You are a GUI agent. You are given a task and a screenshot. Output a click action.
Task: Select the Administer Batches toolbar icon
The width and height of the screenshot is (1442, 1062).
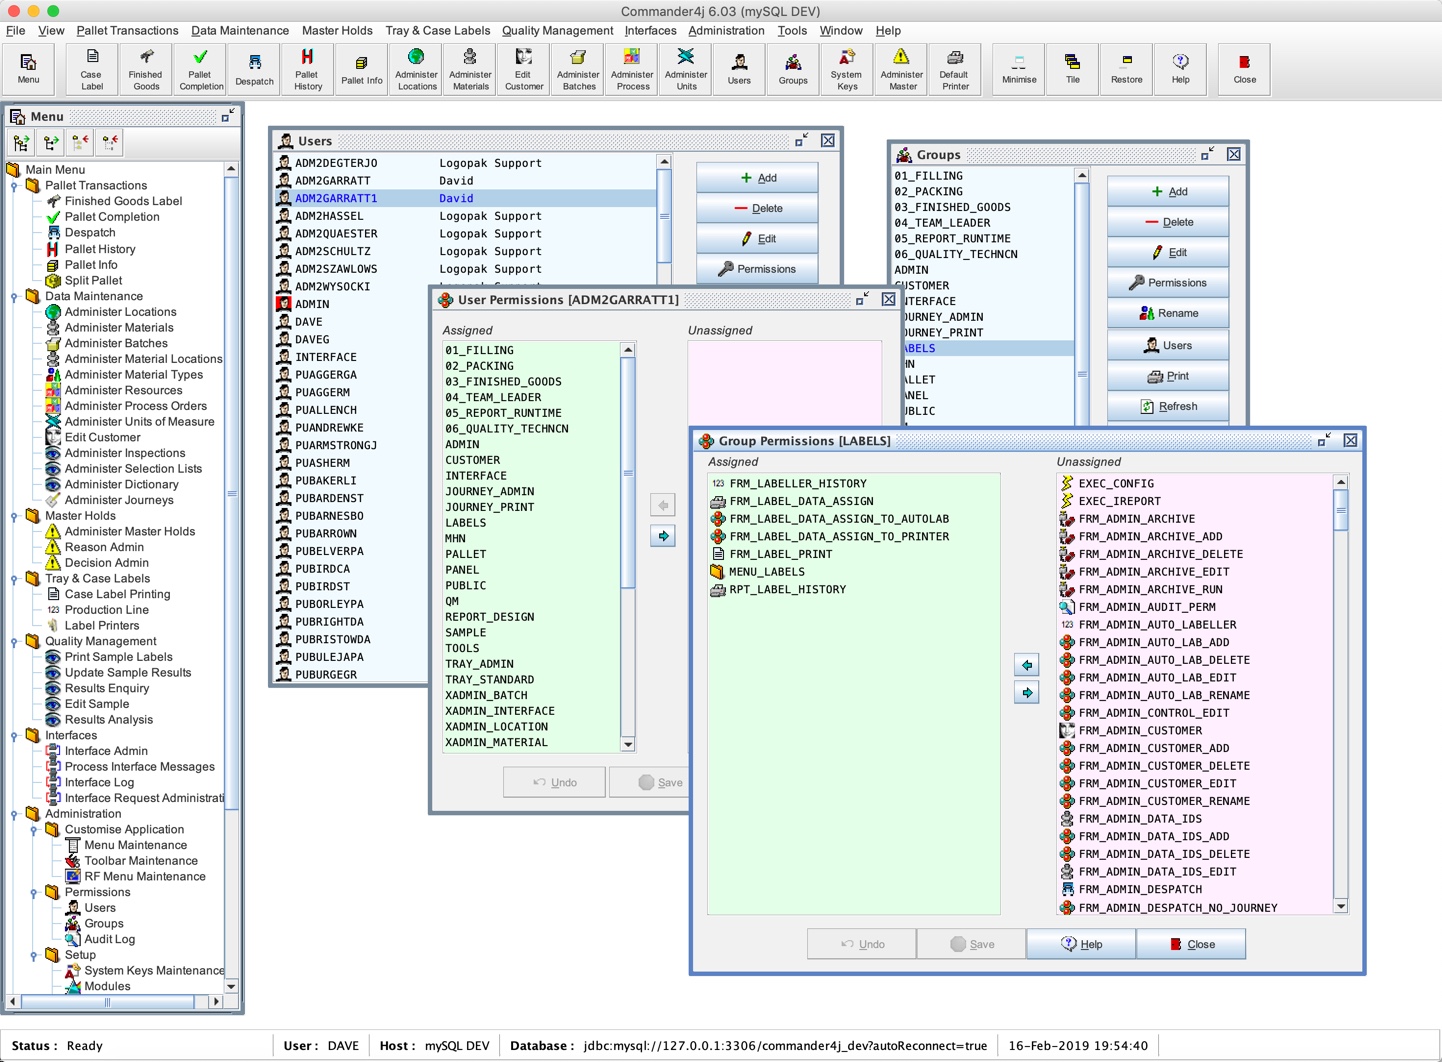tap(578, 69)
